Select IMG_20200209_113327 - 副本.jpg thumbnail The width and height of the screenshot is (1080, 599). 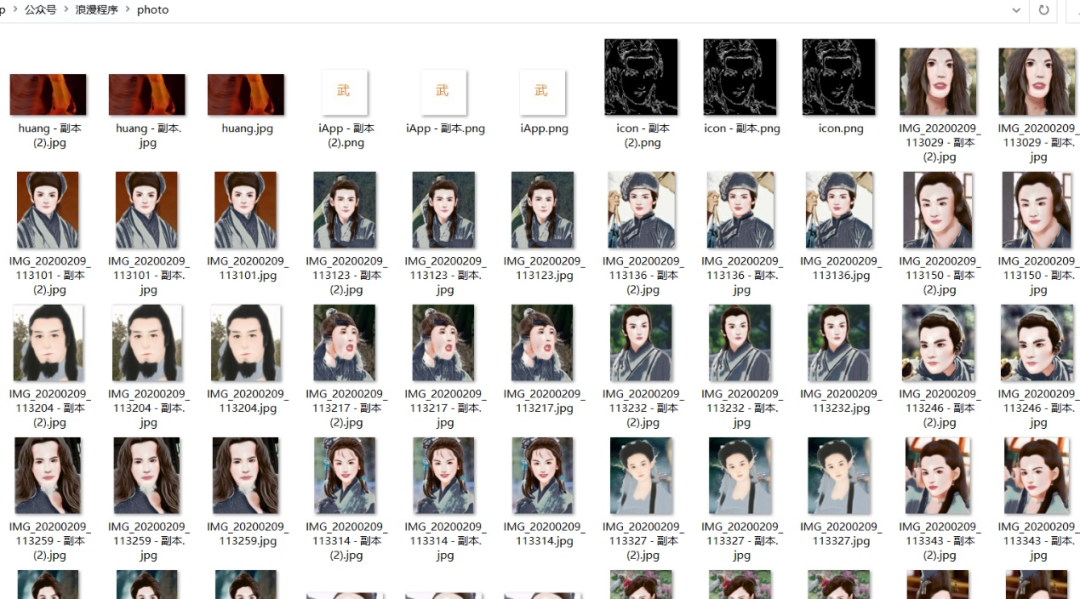coord(740,475)
